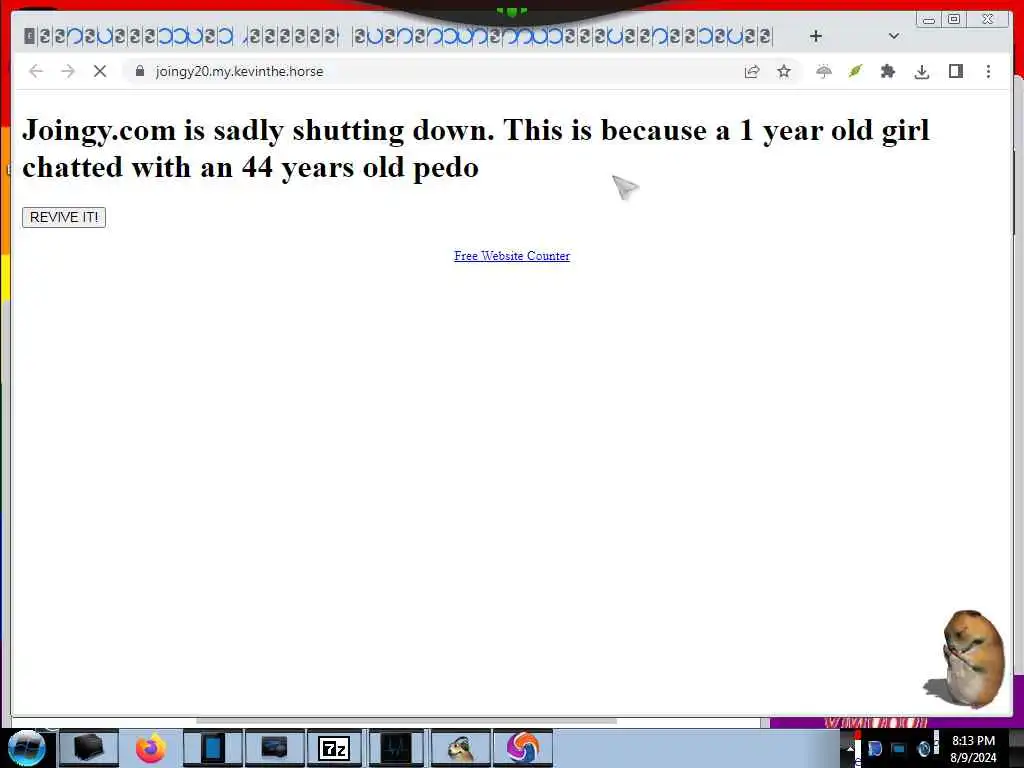Open the three-dot browser menu
This screenshot has width=1024, height=768.
click(x=988, y=71)
